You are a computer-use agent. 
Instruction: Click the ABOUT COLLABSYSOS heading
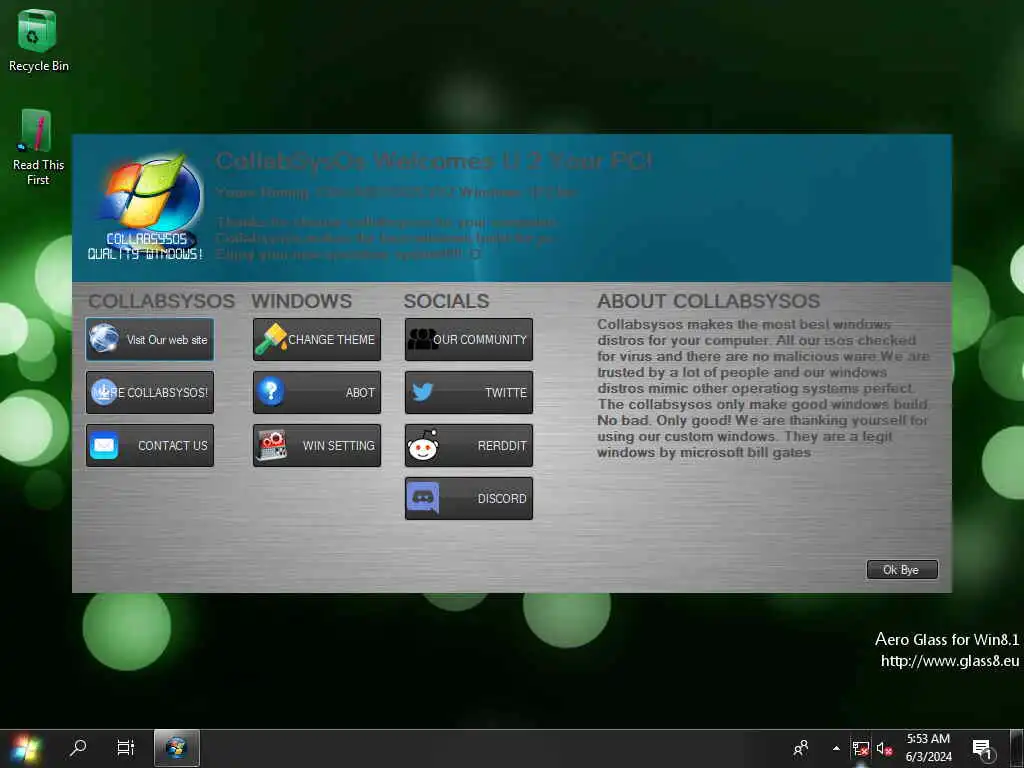[709, 301]
